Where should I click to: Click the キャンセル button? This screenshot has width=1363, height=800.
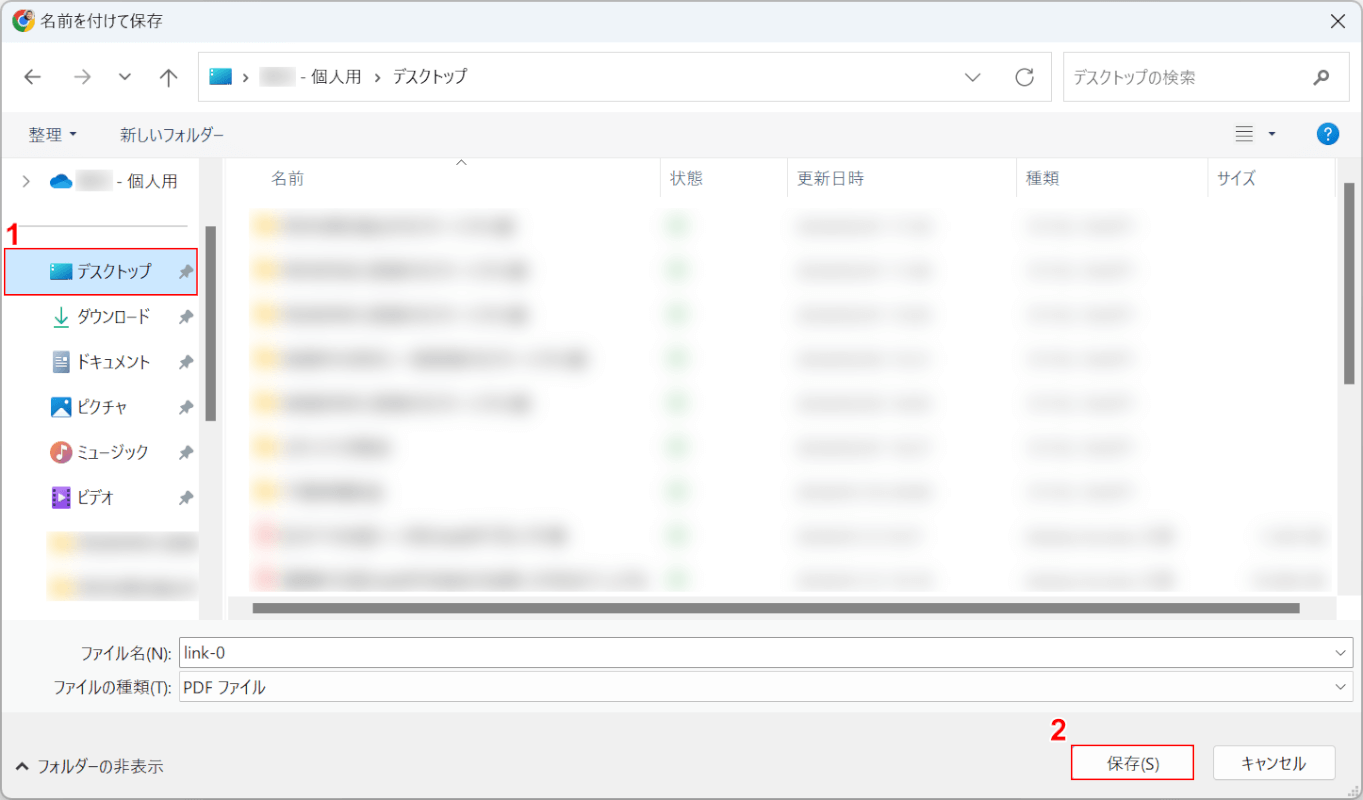click(x=1273, y=763)
